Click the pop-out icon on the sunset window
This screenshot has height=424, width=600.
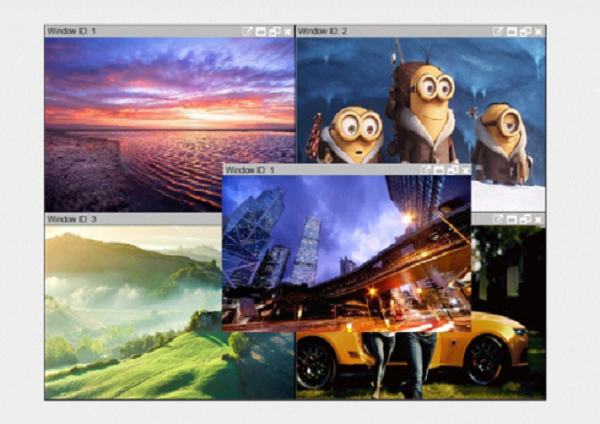[x=247, y=32]
